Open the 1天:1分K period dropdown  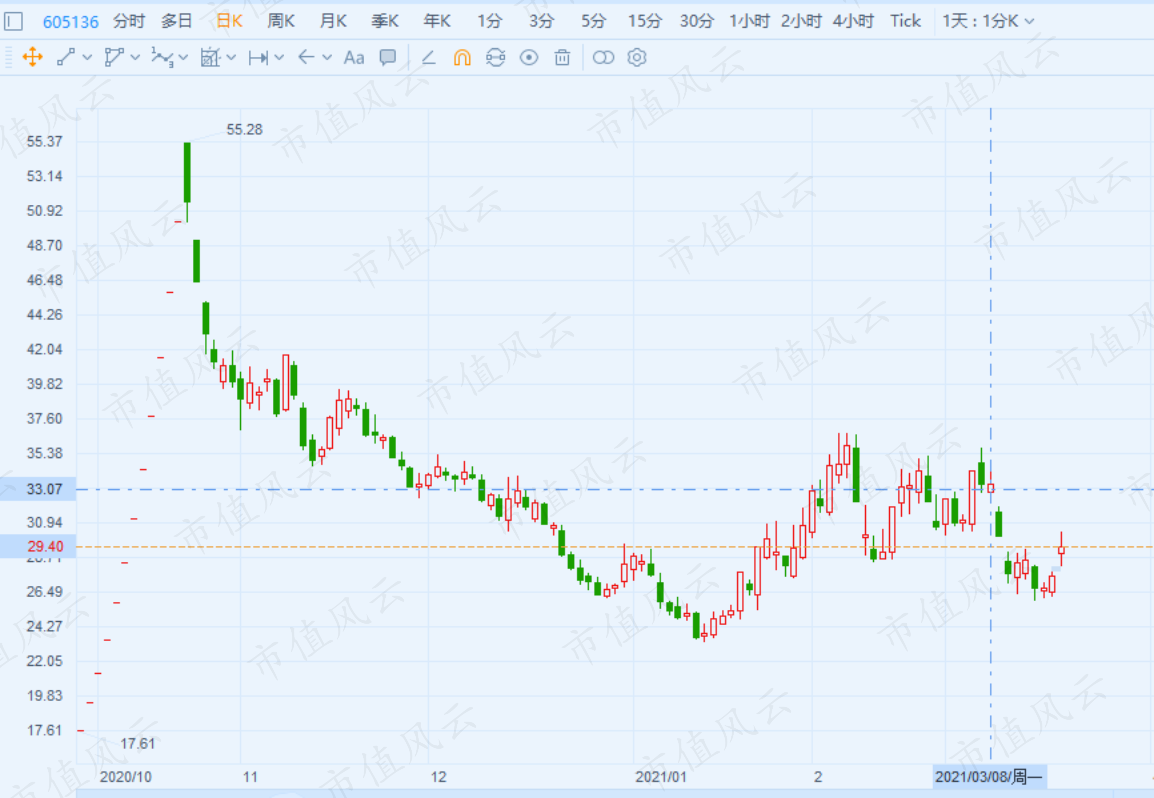click(988, 21)
